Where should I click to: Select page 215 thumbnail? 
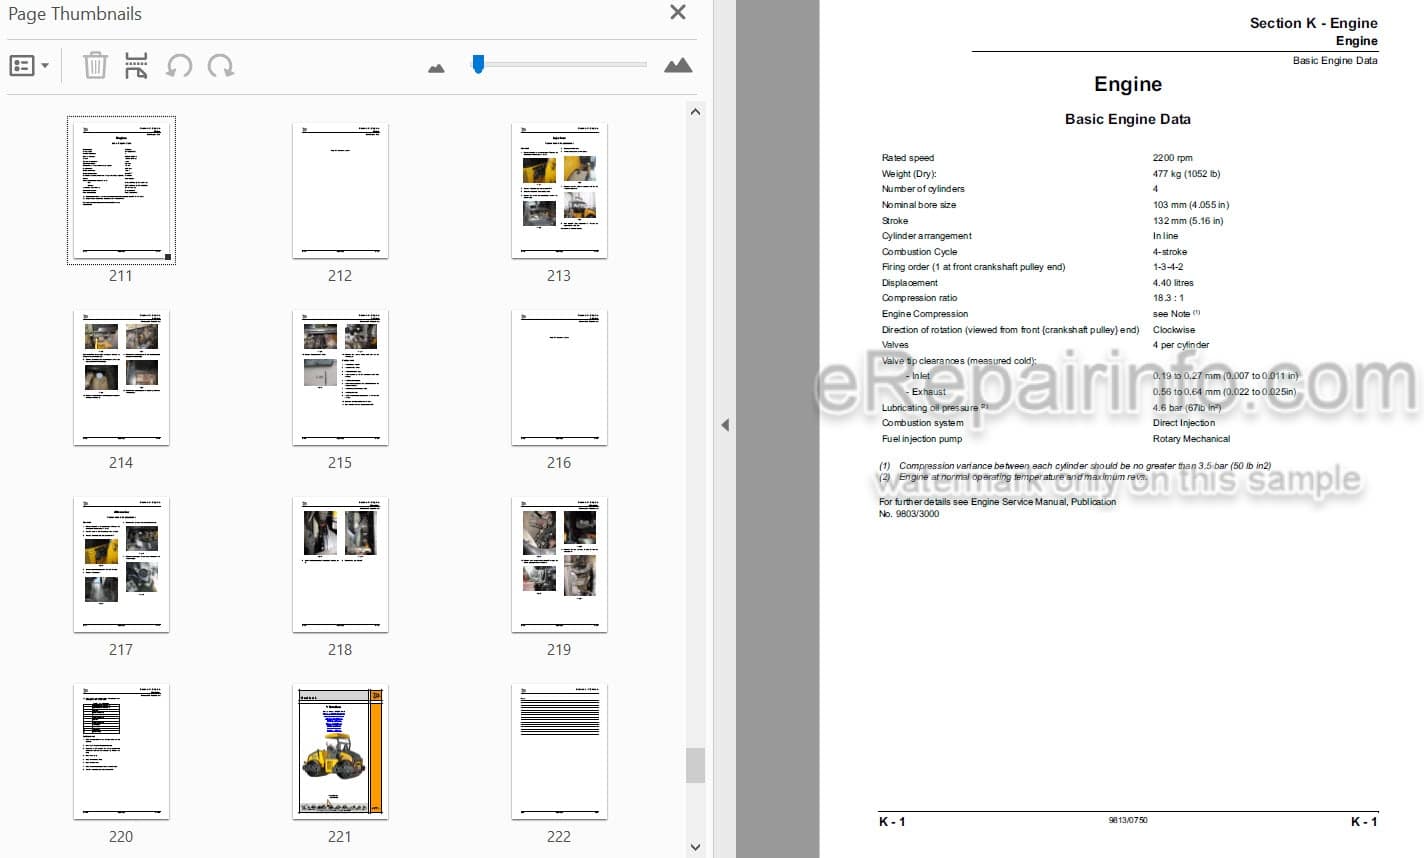[x=340, y=377]
